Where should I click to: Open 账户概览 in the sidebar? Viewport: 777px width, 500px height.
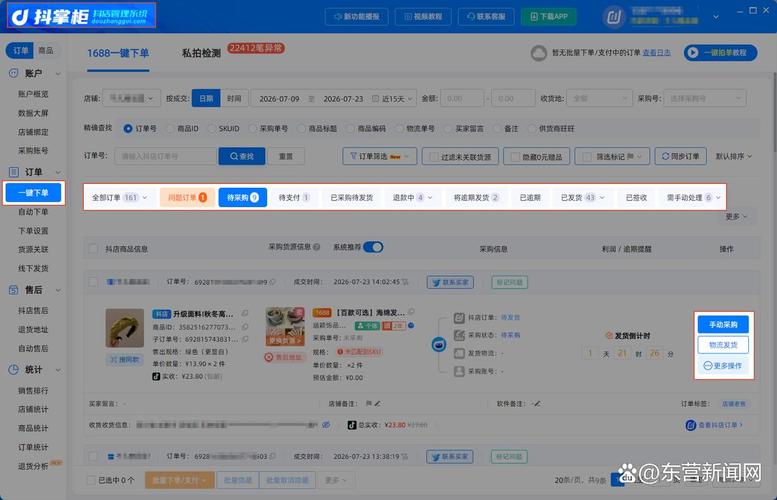[x=33, y=94]
